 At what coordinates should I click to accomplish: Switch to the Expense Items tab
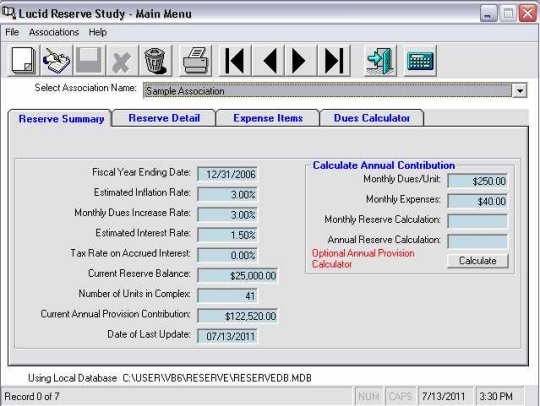click(x=268, y=118)
